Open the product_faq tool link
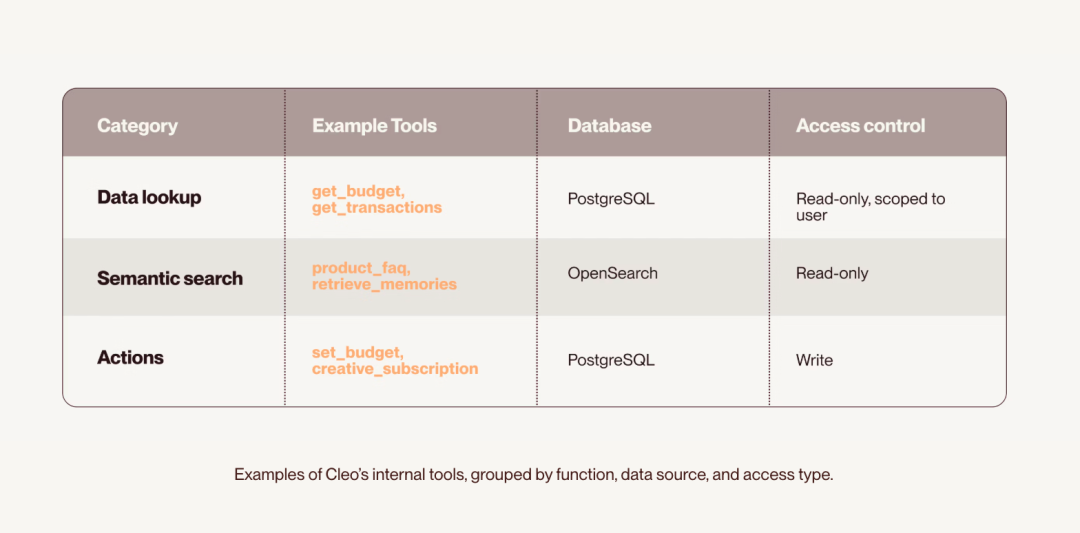1080x533 pixels. pyautogui.click(x=361, y=268)
